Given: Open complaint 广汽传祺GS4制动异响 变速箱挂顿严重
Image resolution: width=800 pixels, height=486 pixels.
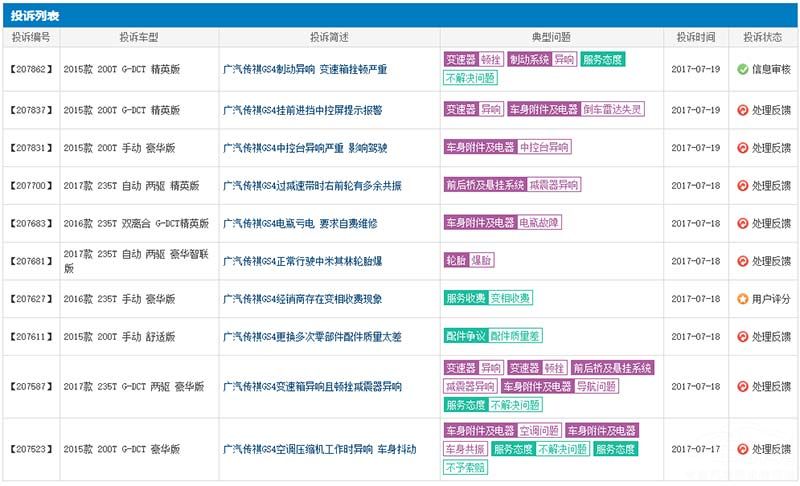Looking at the screenshot, I should [304, 70].
